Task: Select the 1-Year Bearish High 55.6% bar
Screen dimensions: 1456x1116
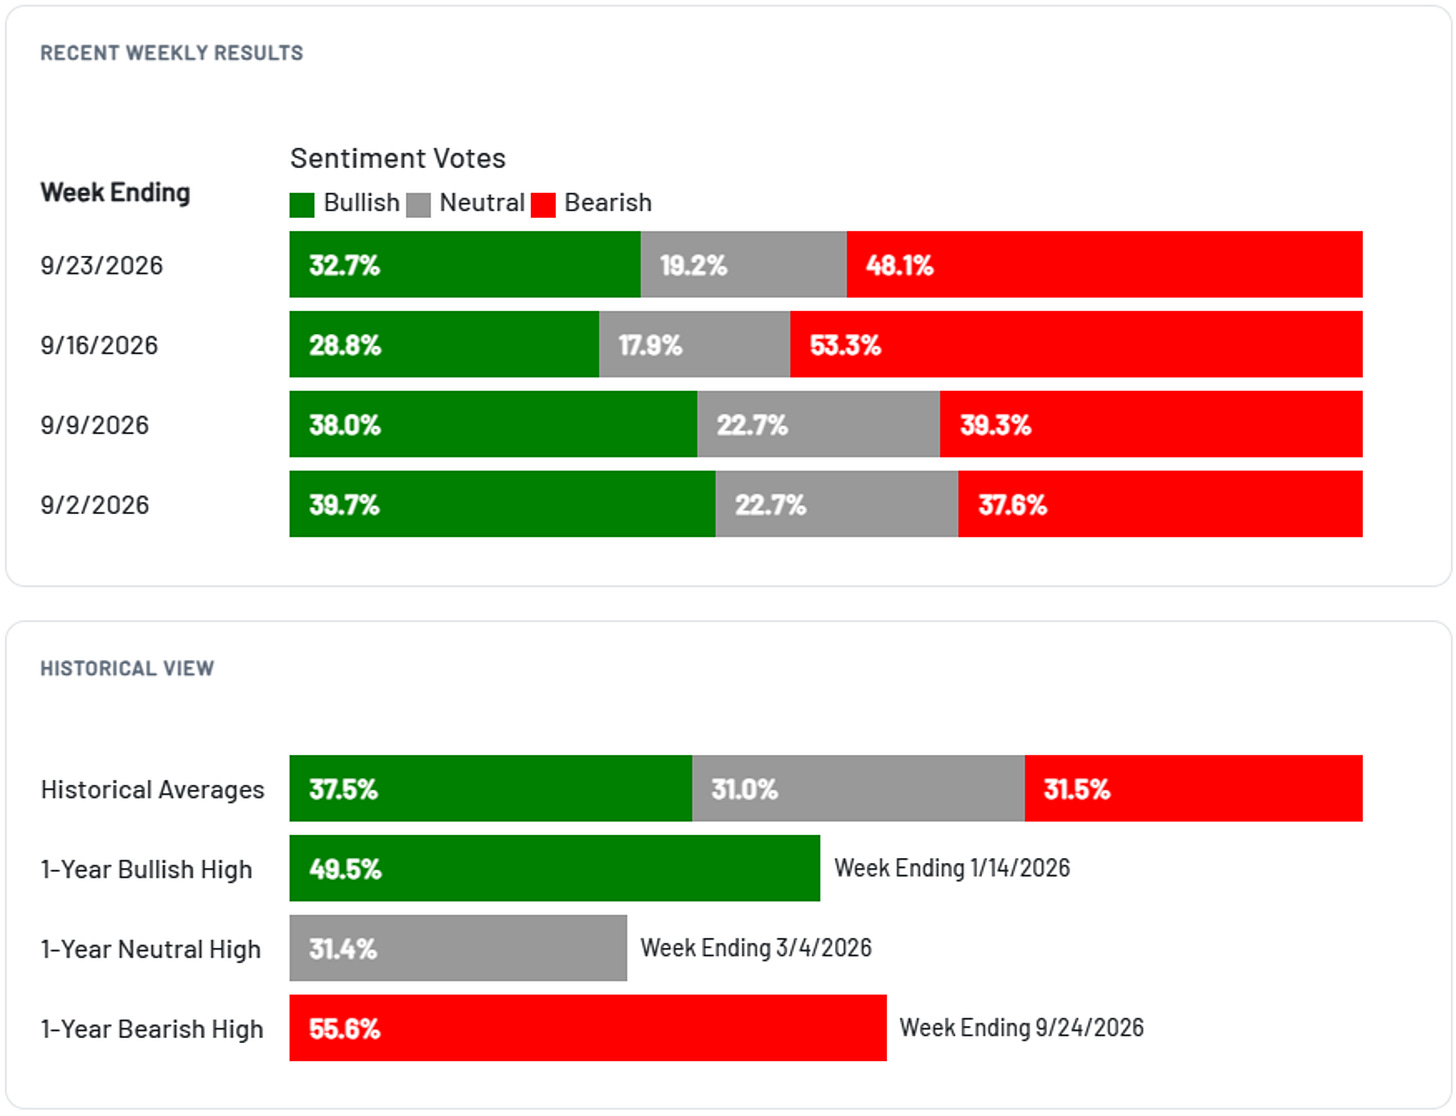Action: pos(588,1029)
